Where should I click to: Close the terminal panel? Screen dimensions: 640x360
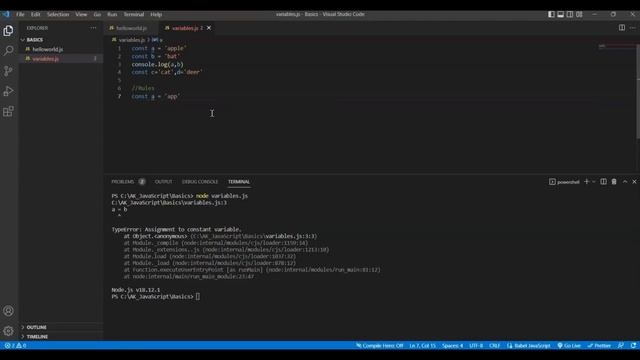tap(634, 182)
